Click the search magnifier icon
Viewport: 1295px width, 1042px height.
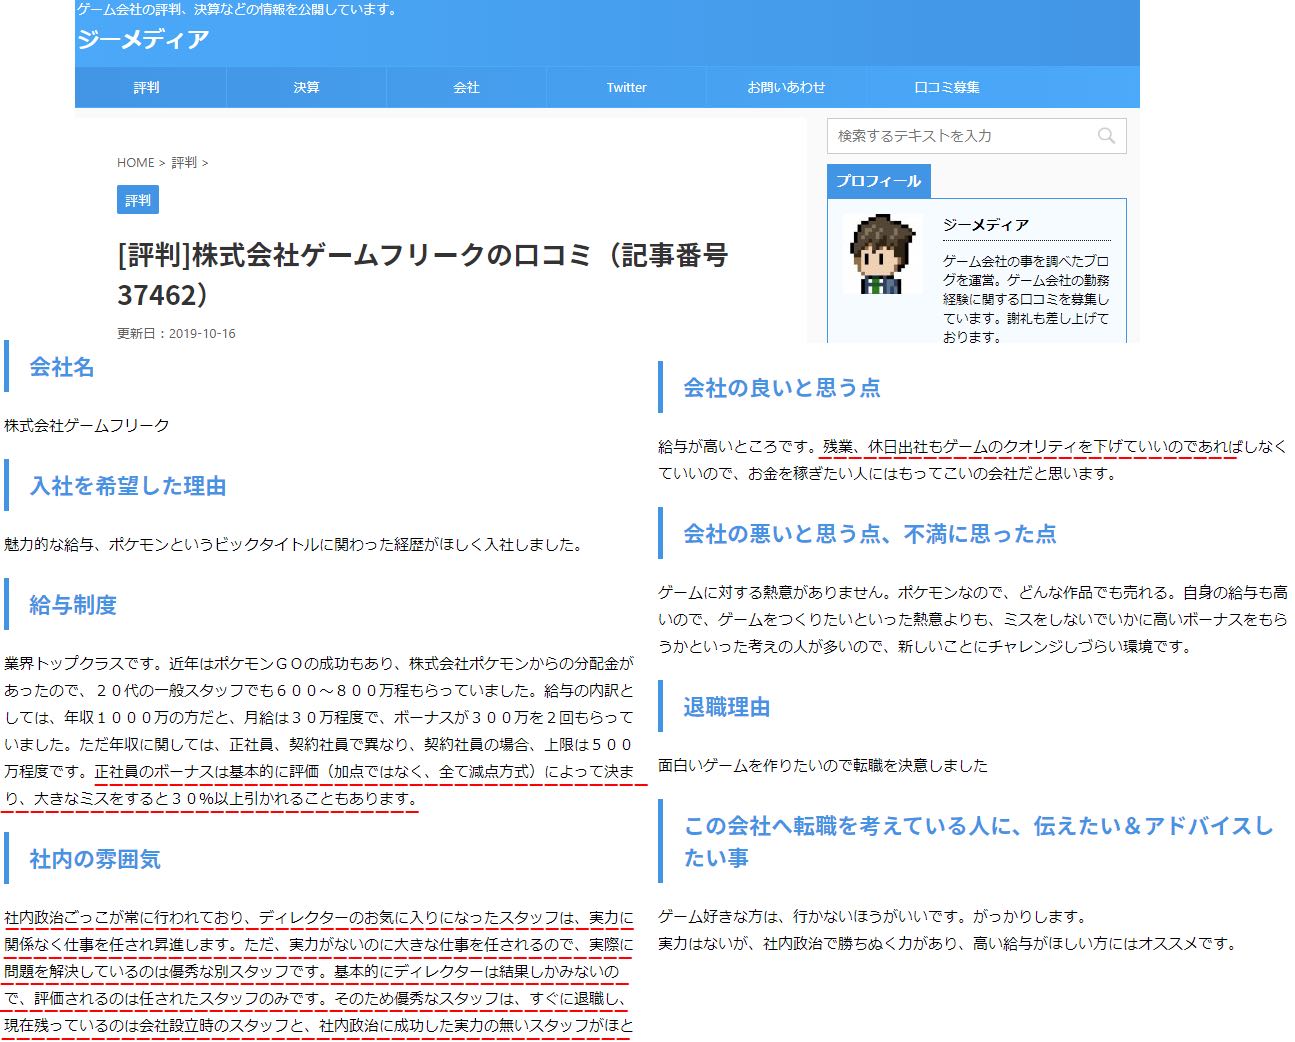[1105, 136]
